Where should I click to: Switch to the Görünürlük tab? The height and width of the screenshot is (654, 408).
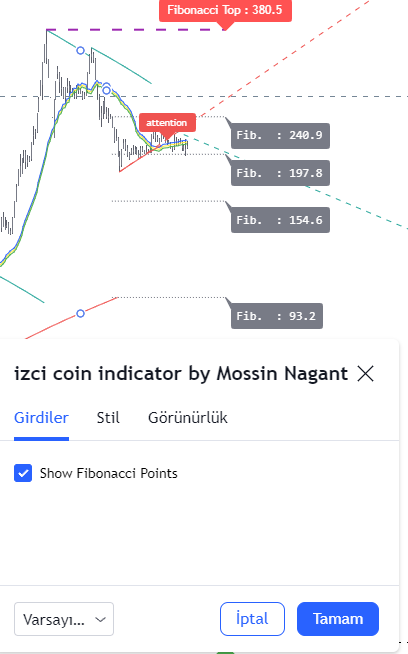(x=188, y=418)
